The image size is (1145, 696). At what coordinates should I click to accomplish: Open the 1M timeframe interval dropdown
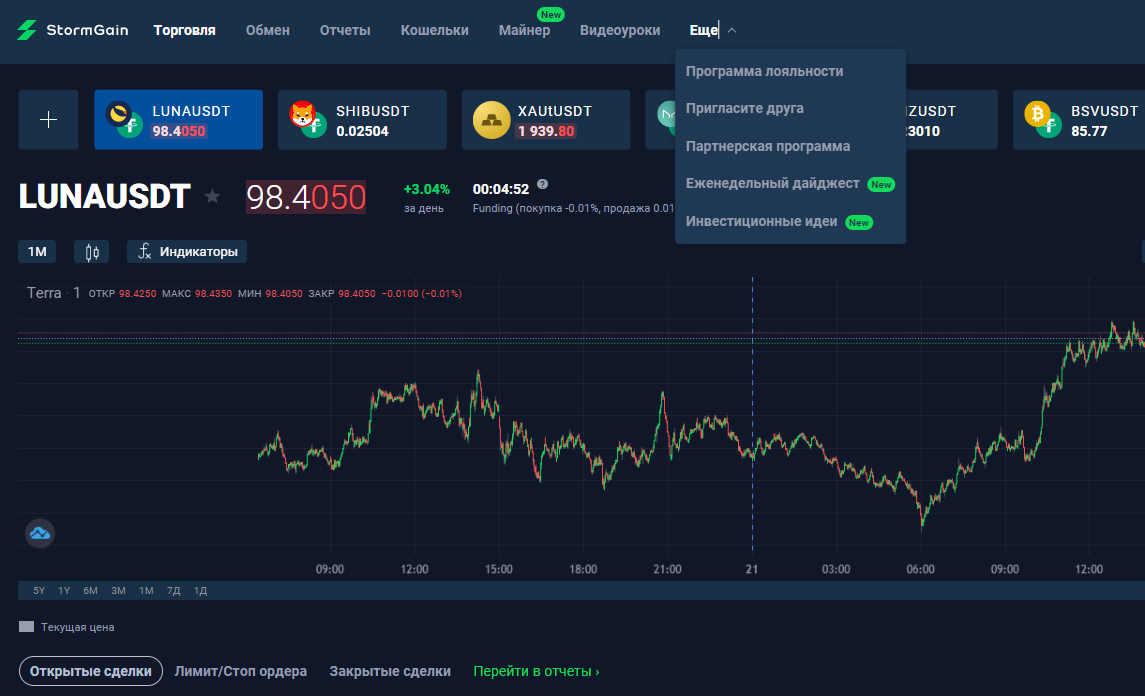pos(37,252)
